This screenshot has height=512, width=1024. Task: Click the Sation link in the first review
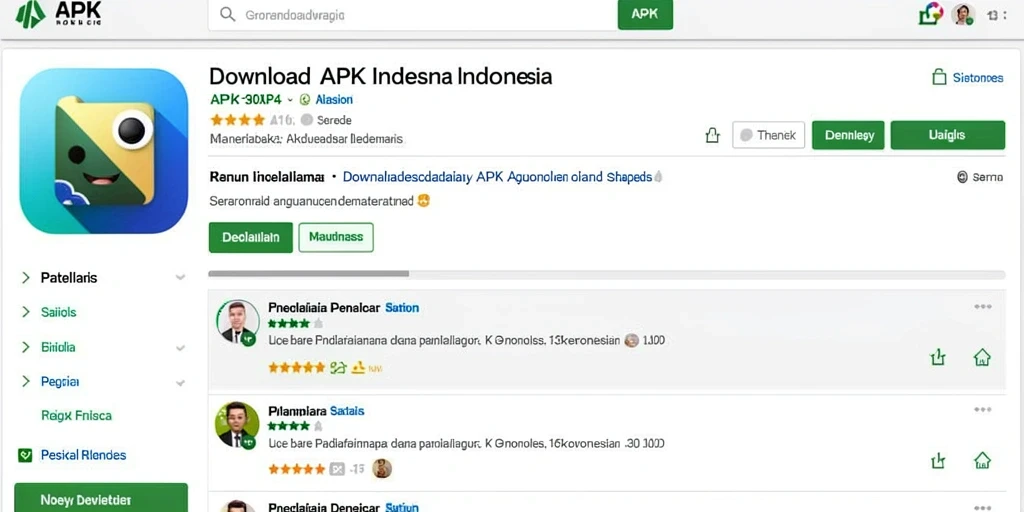[402, 308]
